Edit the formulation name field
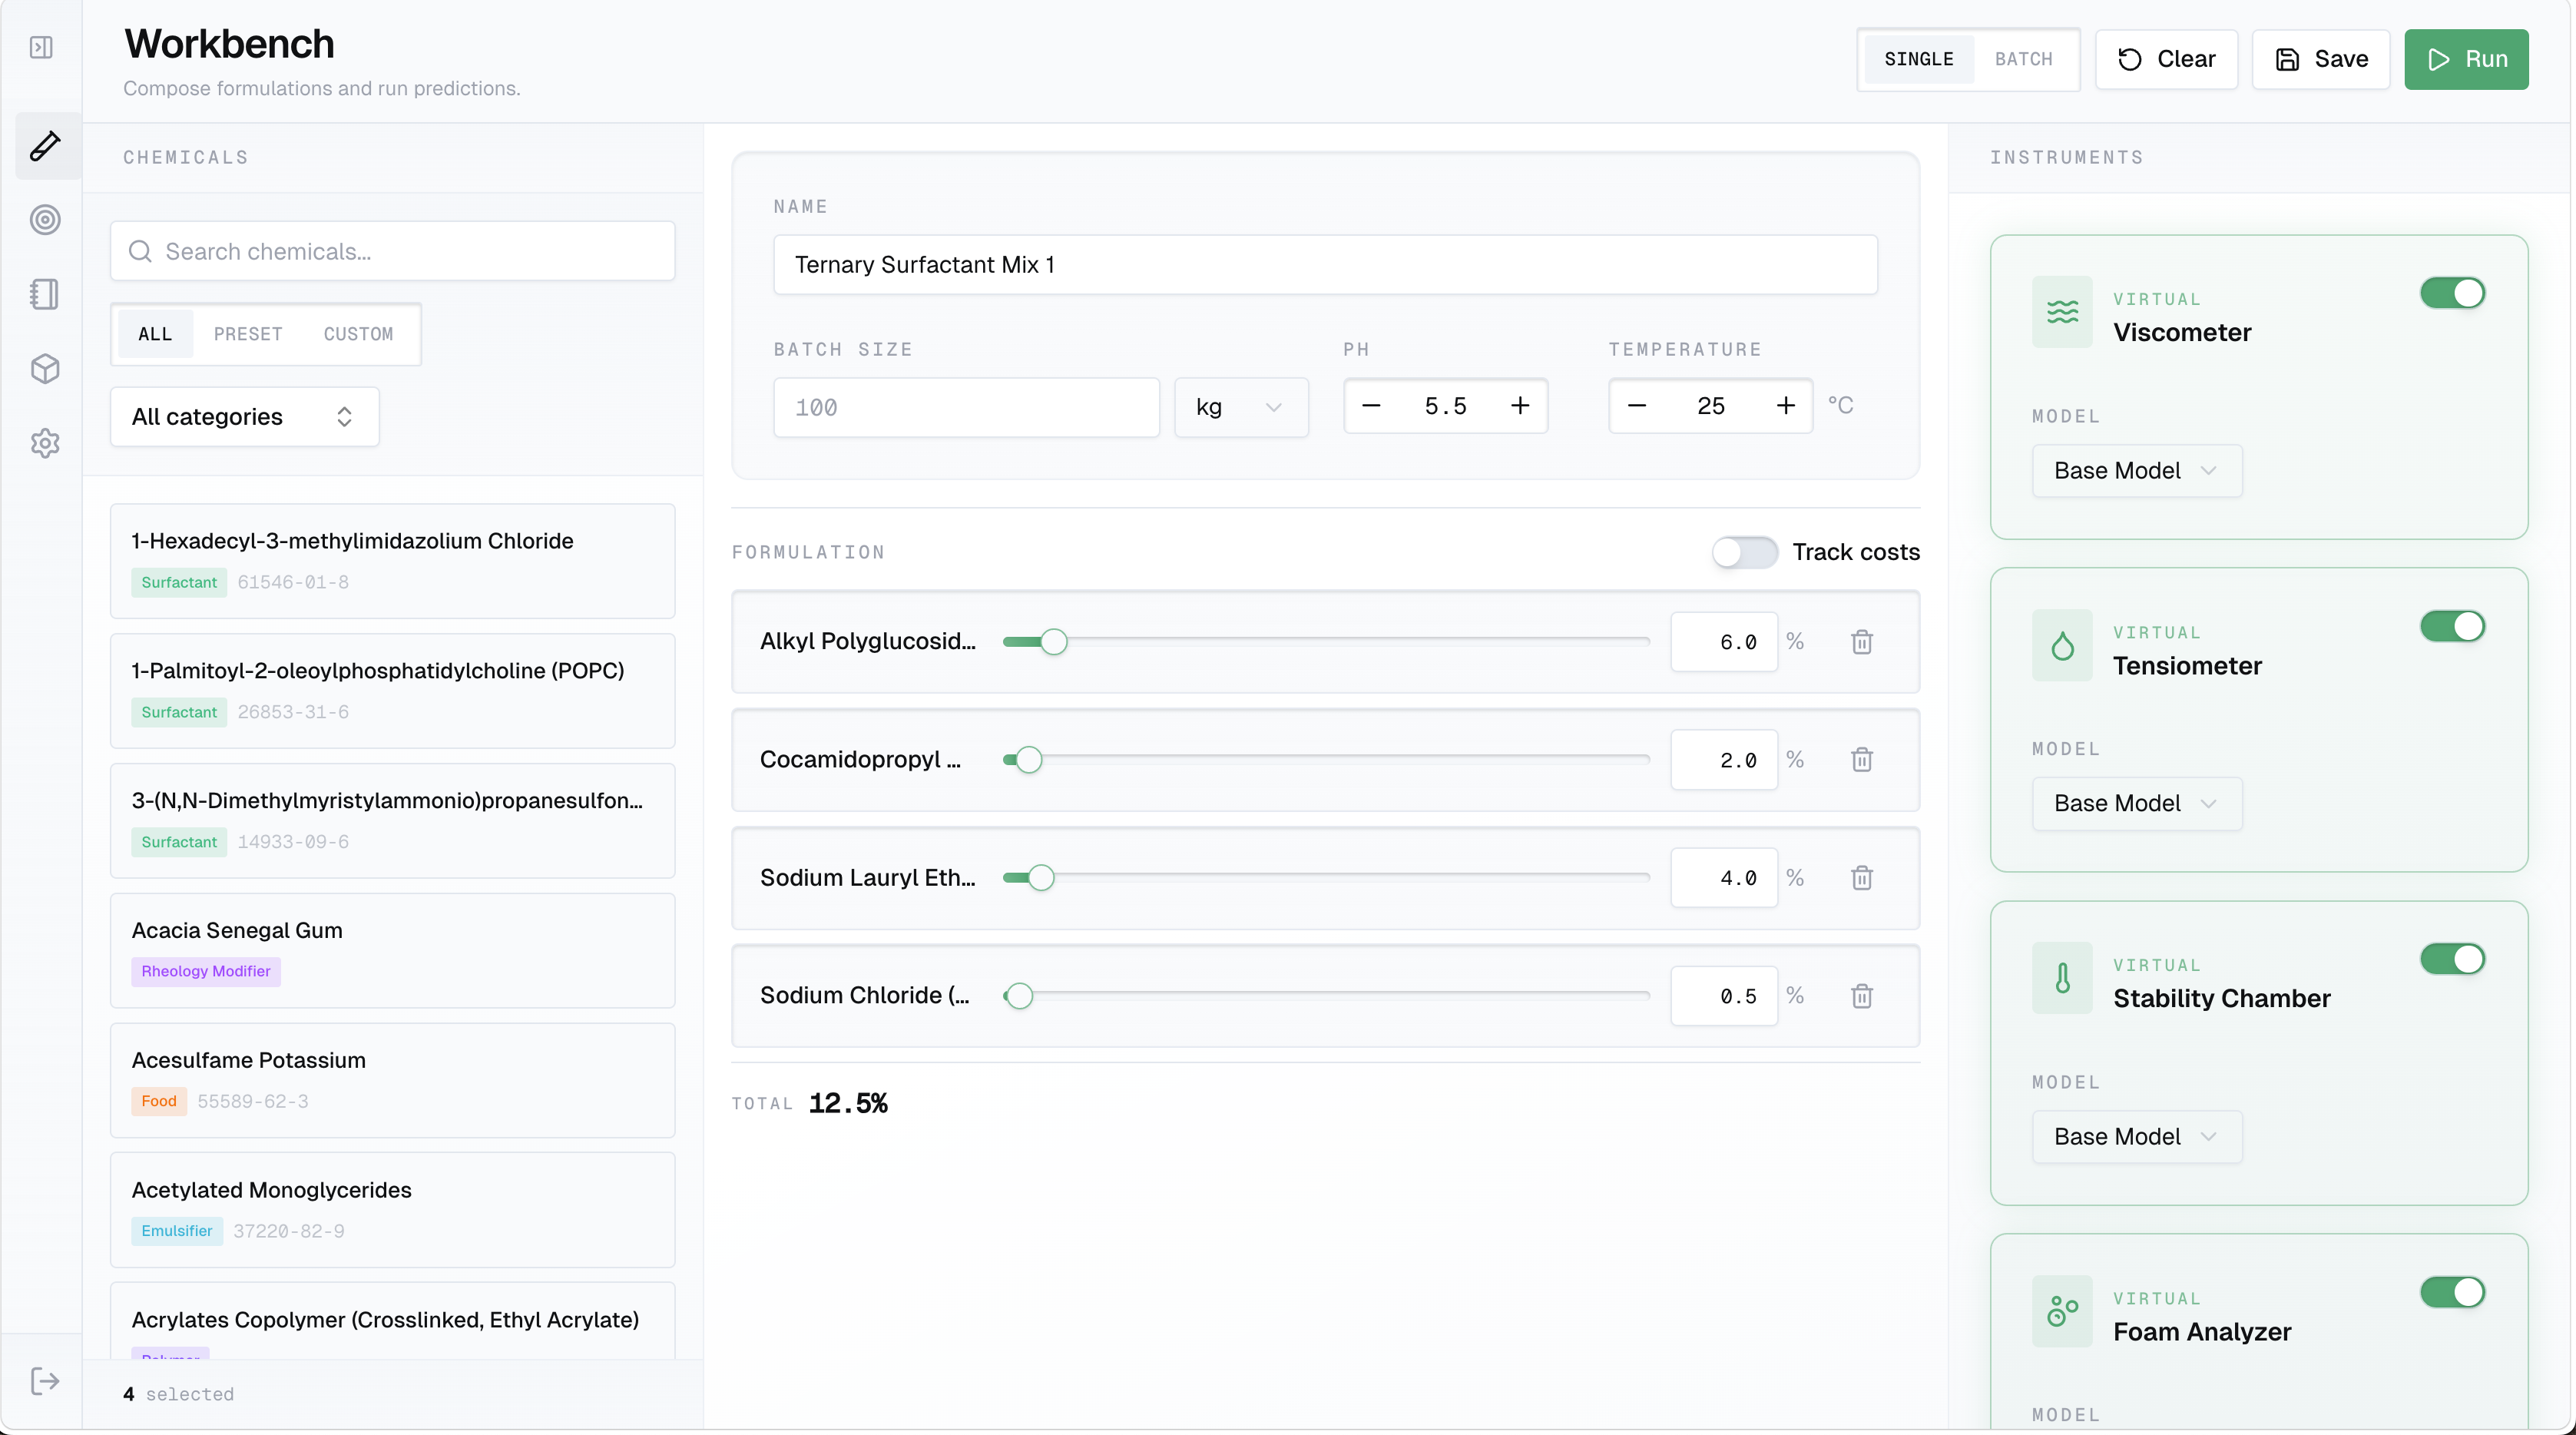Viewport: 2576px width, 1435px height. coord(1325,265)
